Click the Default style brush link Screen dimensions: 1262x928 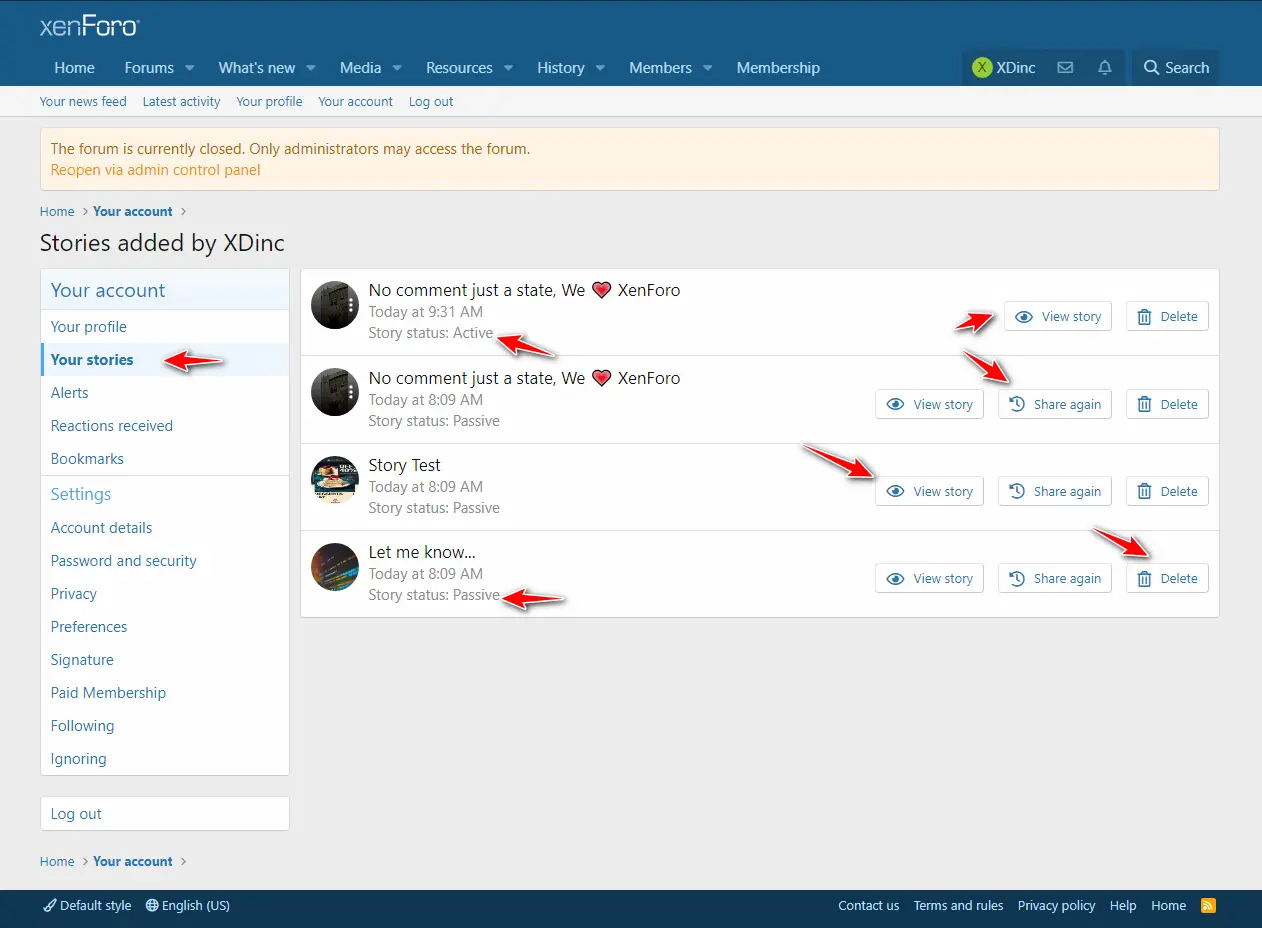[87, 906]
